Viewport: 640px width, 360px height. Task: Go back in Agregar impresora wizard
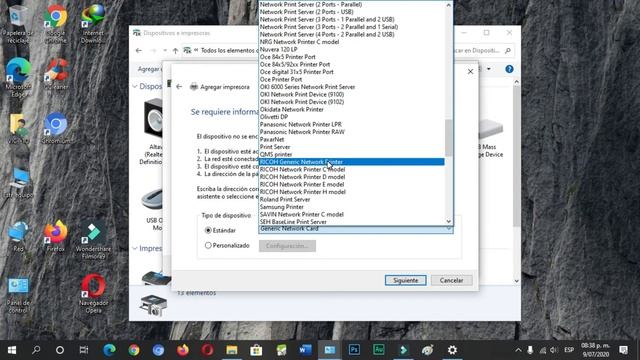tap(179, 87)
